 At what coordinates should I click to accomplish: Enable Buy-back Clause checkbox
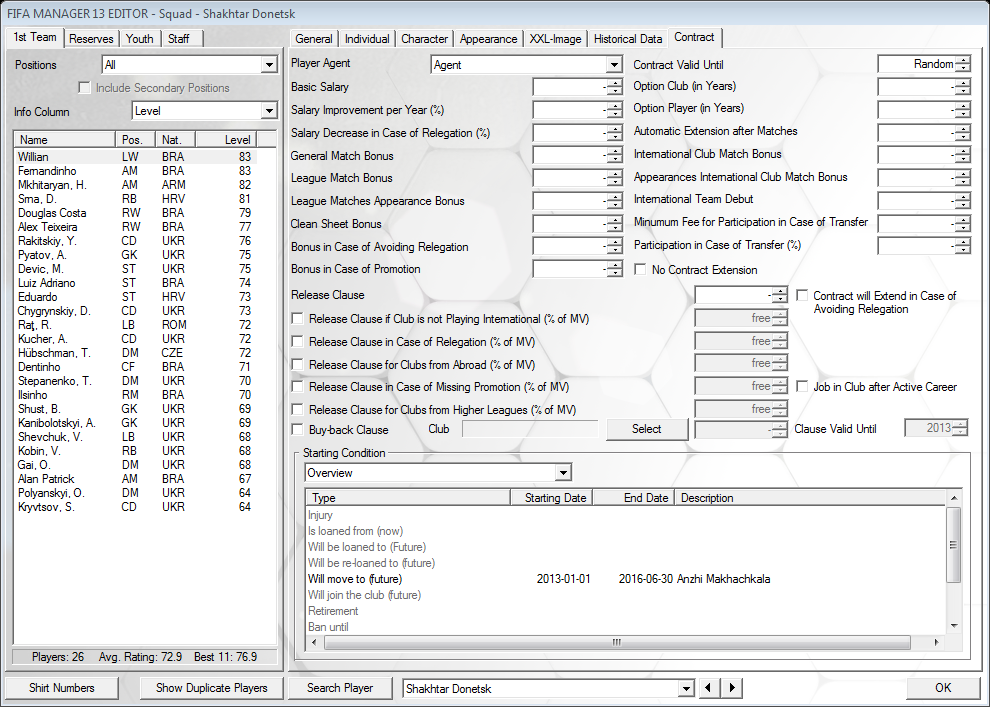click(297, 430)
